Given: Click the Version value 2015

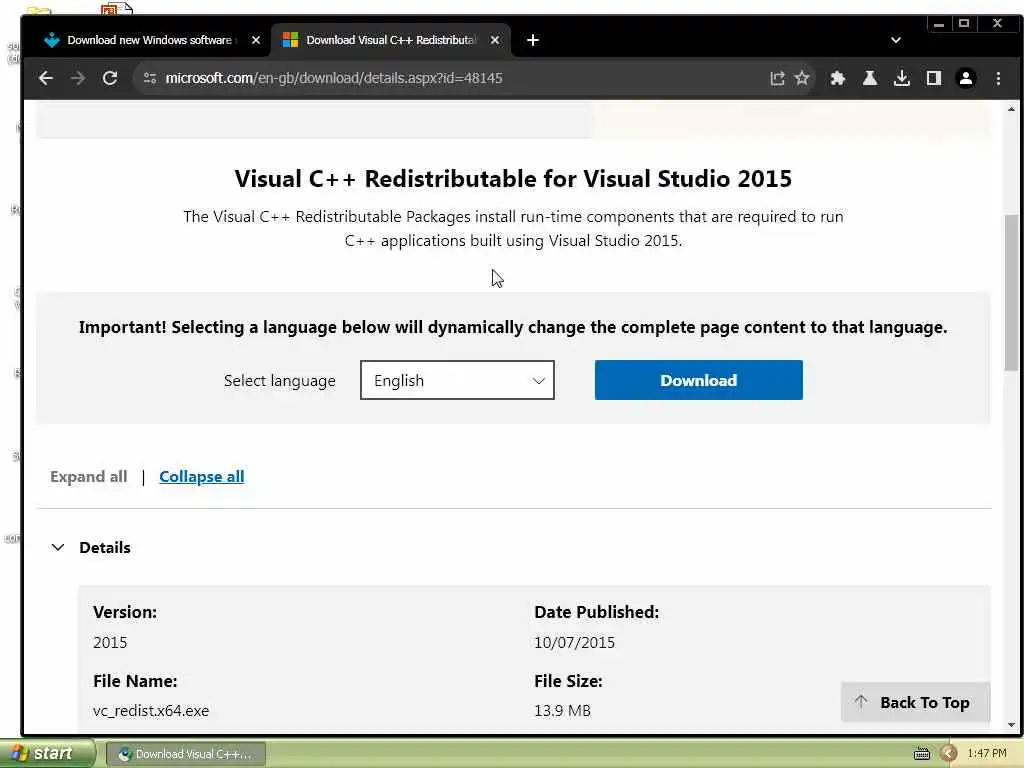Looking at the screenshot, I should coord(110,643).
